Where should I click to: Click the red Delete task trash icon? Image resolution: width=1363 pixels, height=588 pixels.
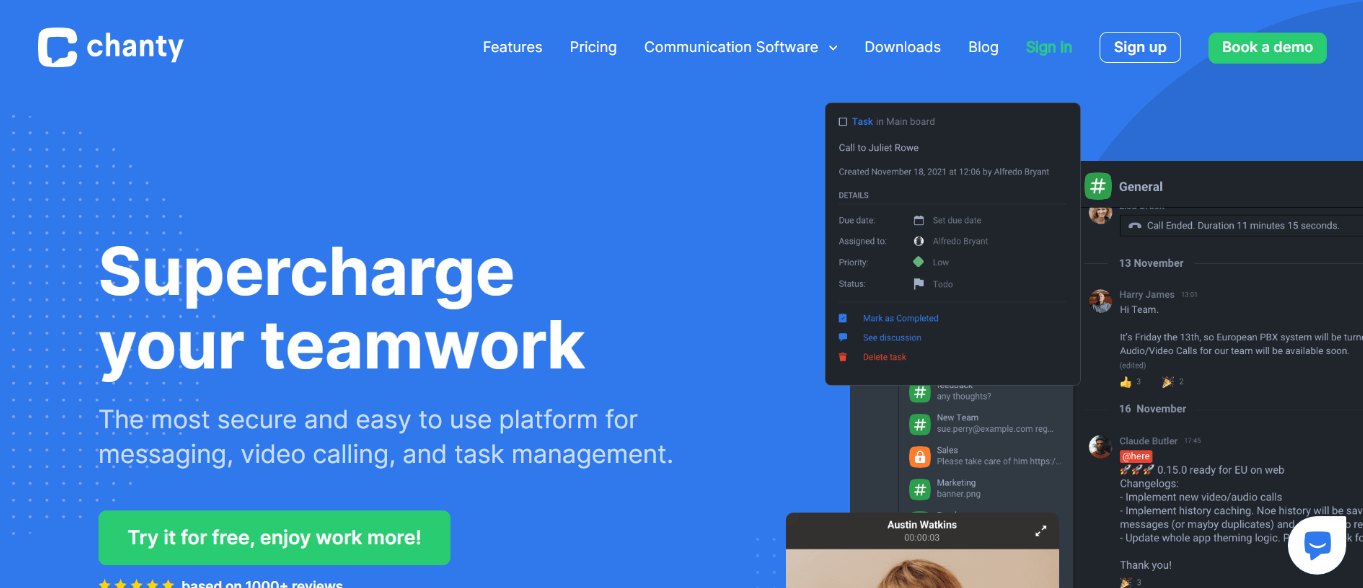pos(843,357)
